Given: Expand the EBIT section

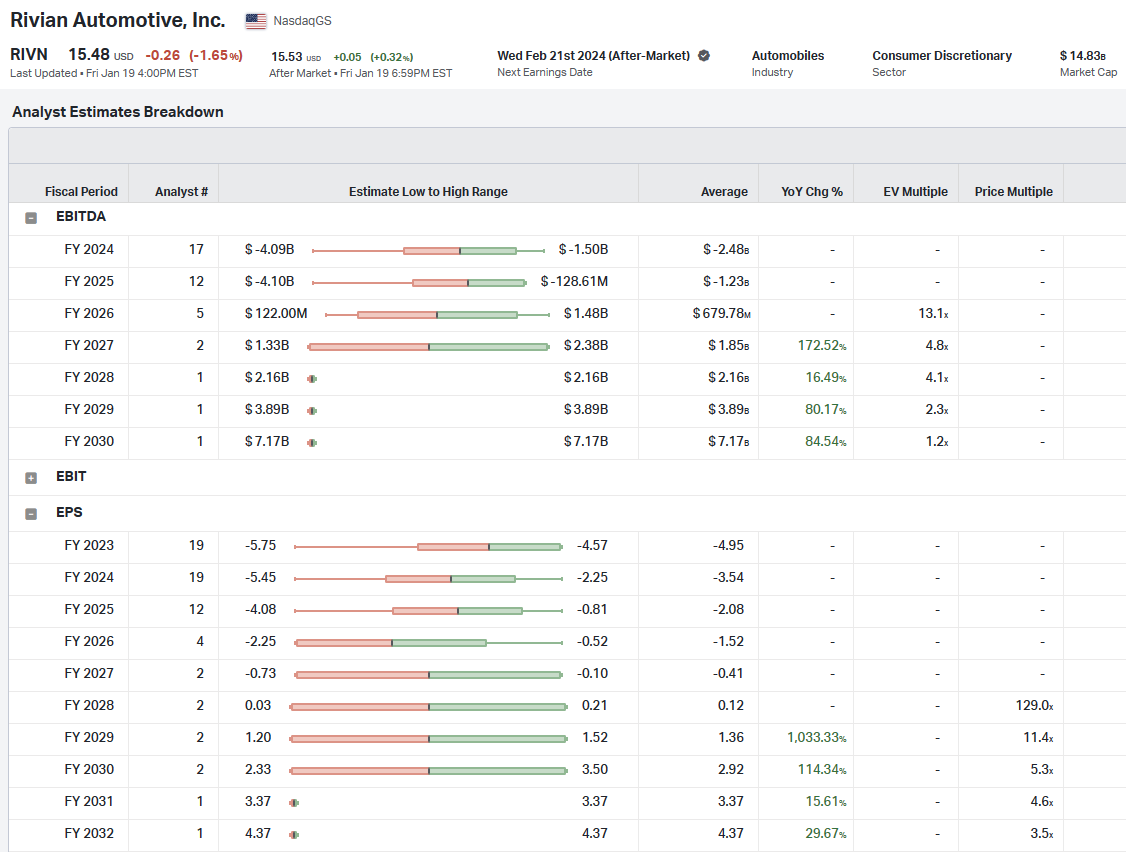Looking at the screenshot, I should point(31,478).
